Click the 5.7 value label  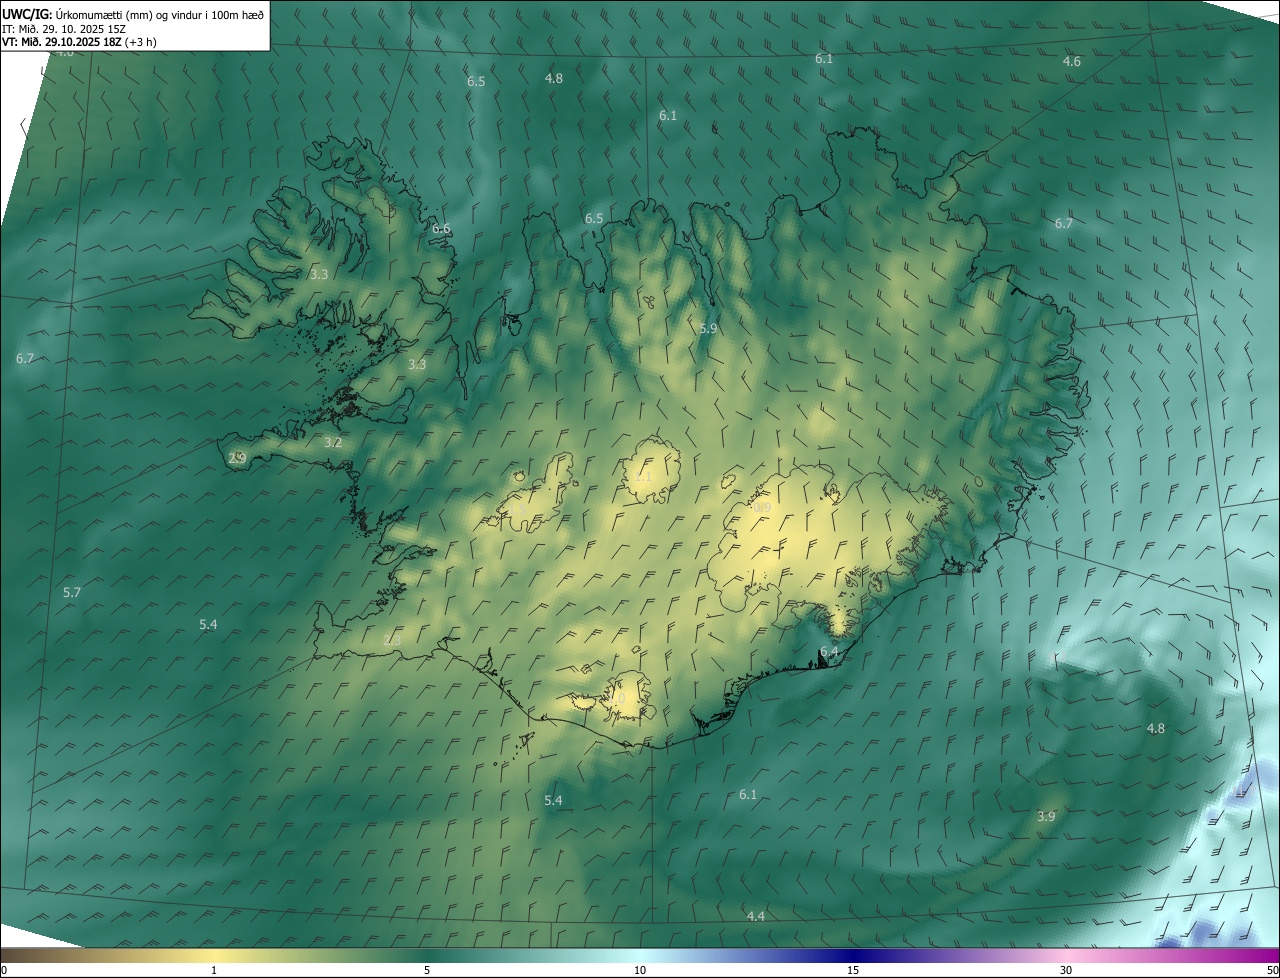[x=72, y=593]
